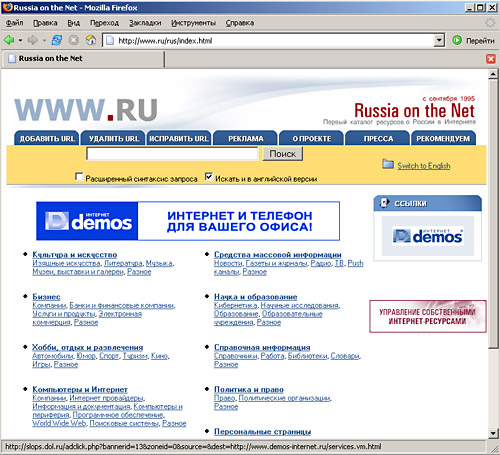The width and height of the screenshot is (500, 455).
Task: Open the Компьютеры и Интернет category link
Action: (80, 389)
